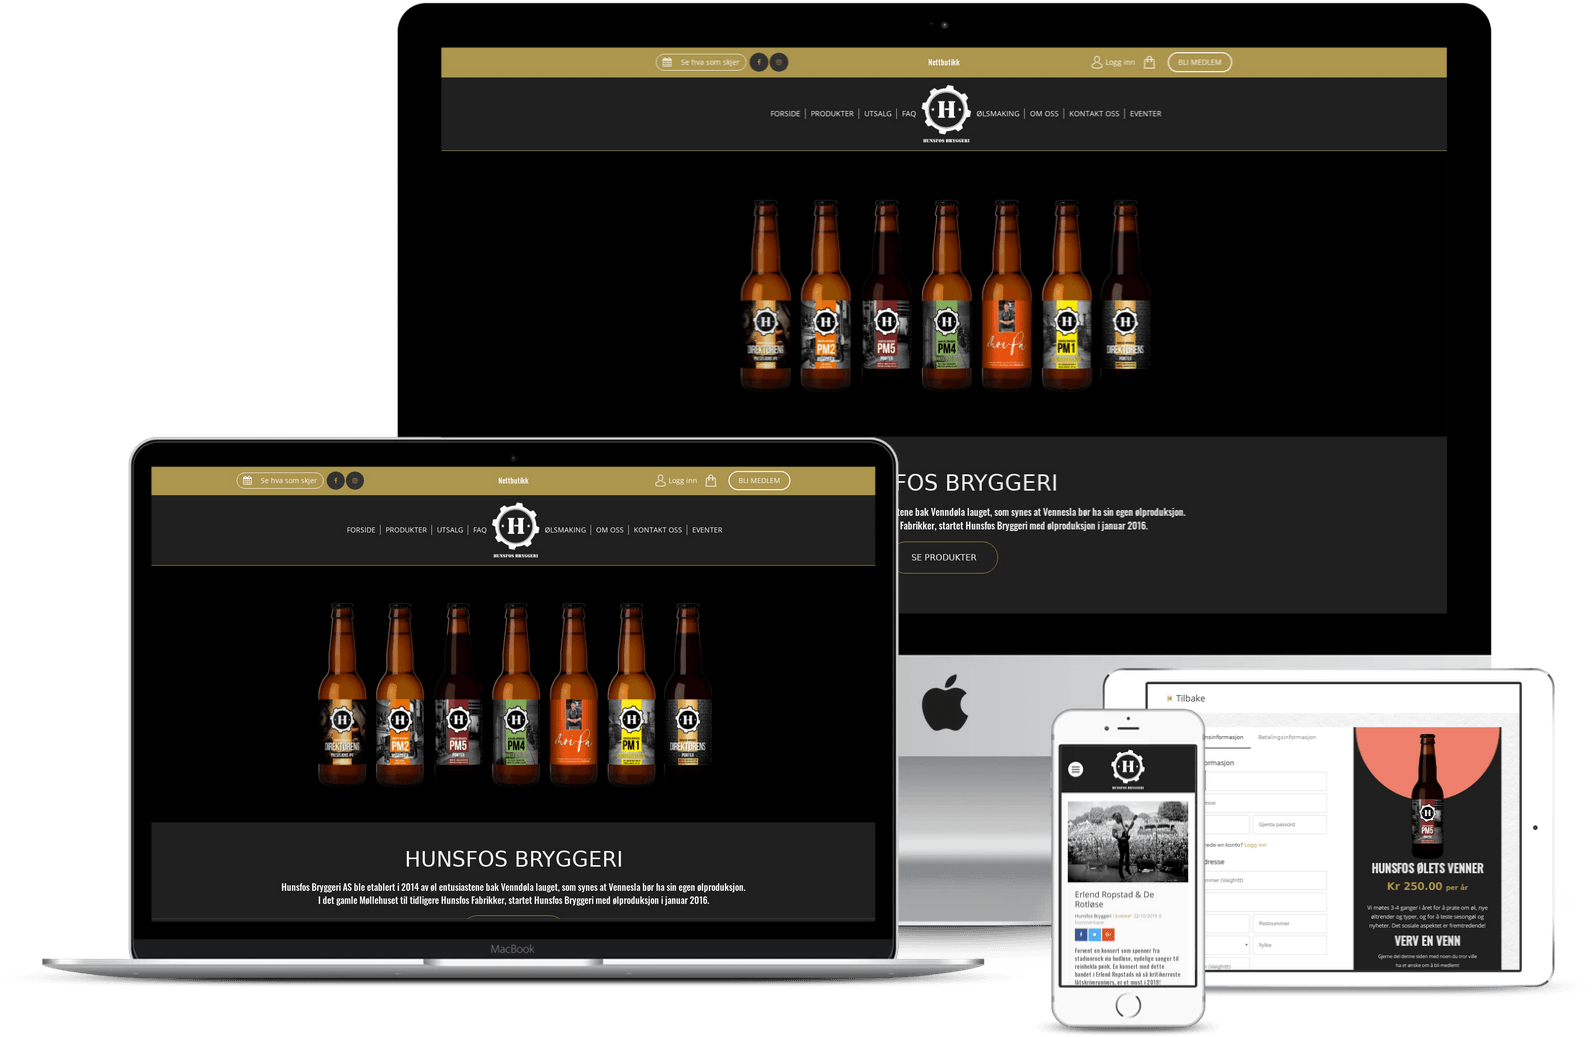This screenshot has width=1593, height=1037.
Task: Select the orange Moi Fa bottle on the iMac
Action: click(x=1006, y=293)
